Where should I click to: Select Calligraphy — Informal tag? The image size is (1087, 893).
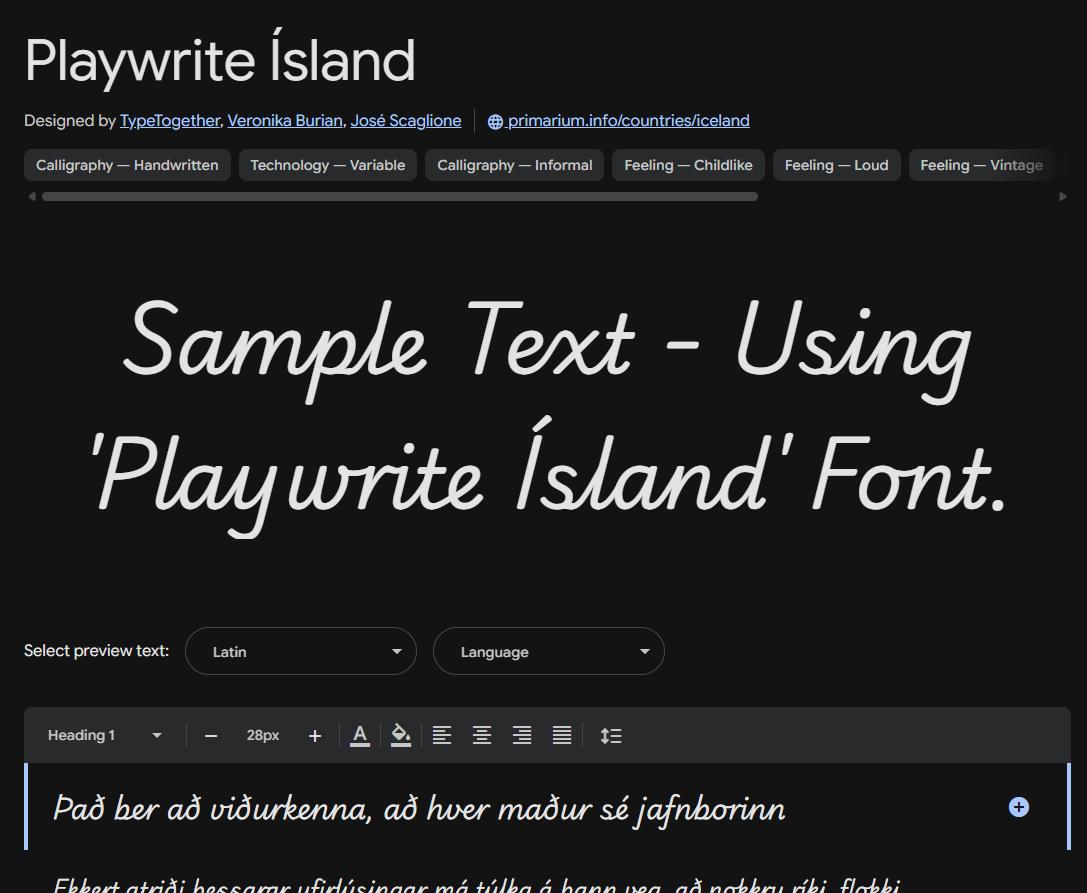point(514,165)
